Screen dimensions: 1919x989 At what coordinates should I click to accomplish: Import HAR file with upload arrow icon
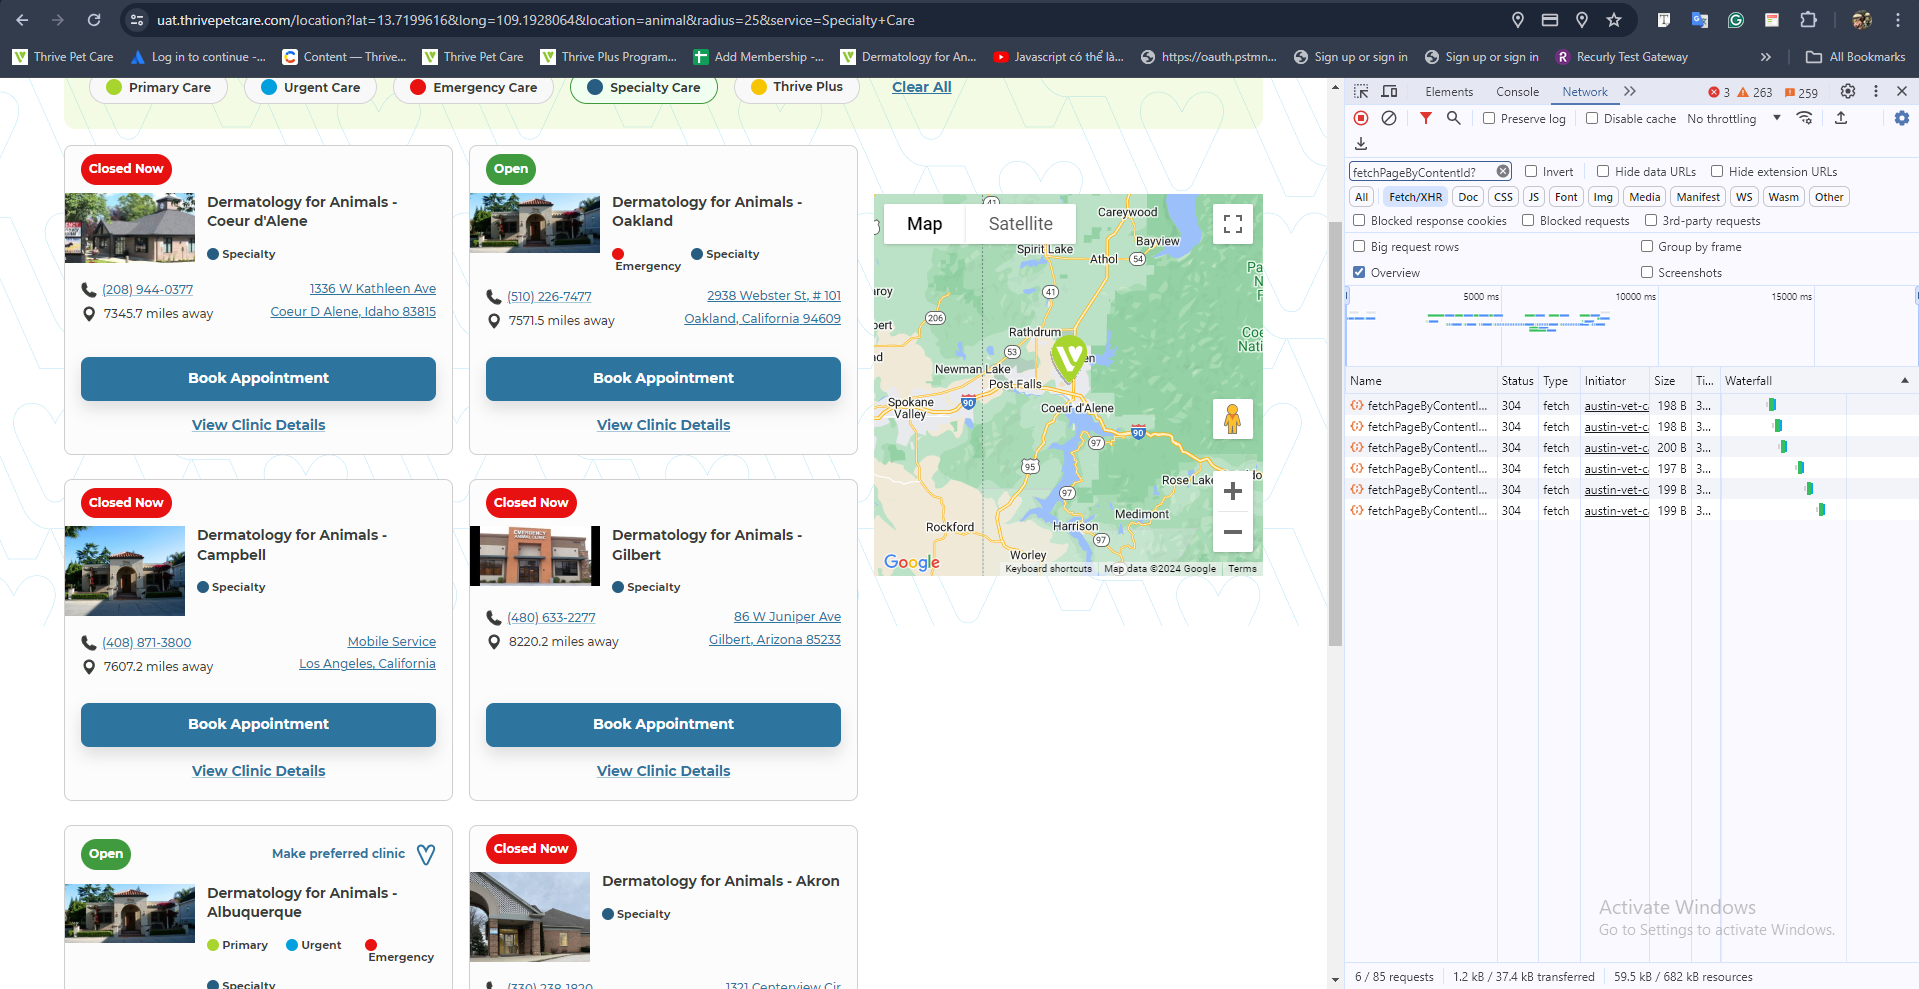click(x=1841, y=118)
